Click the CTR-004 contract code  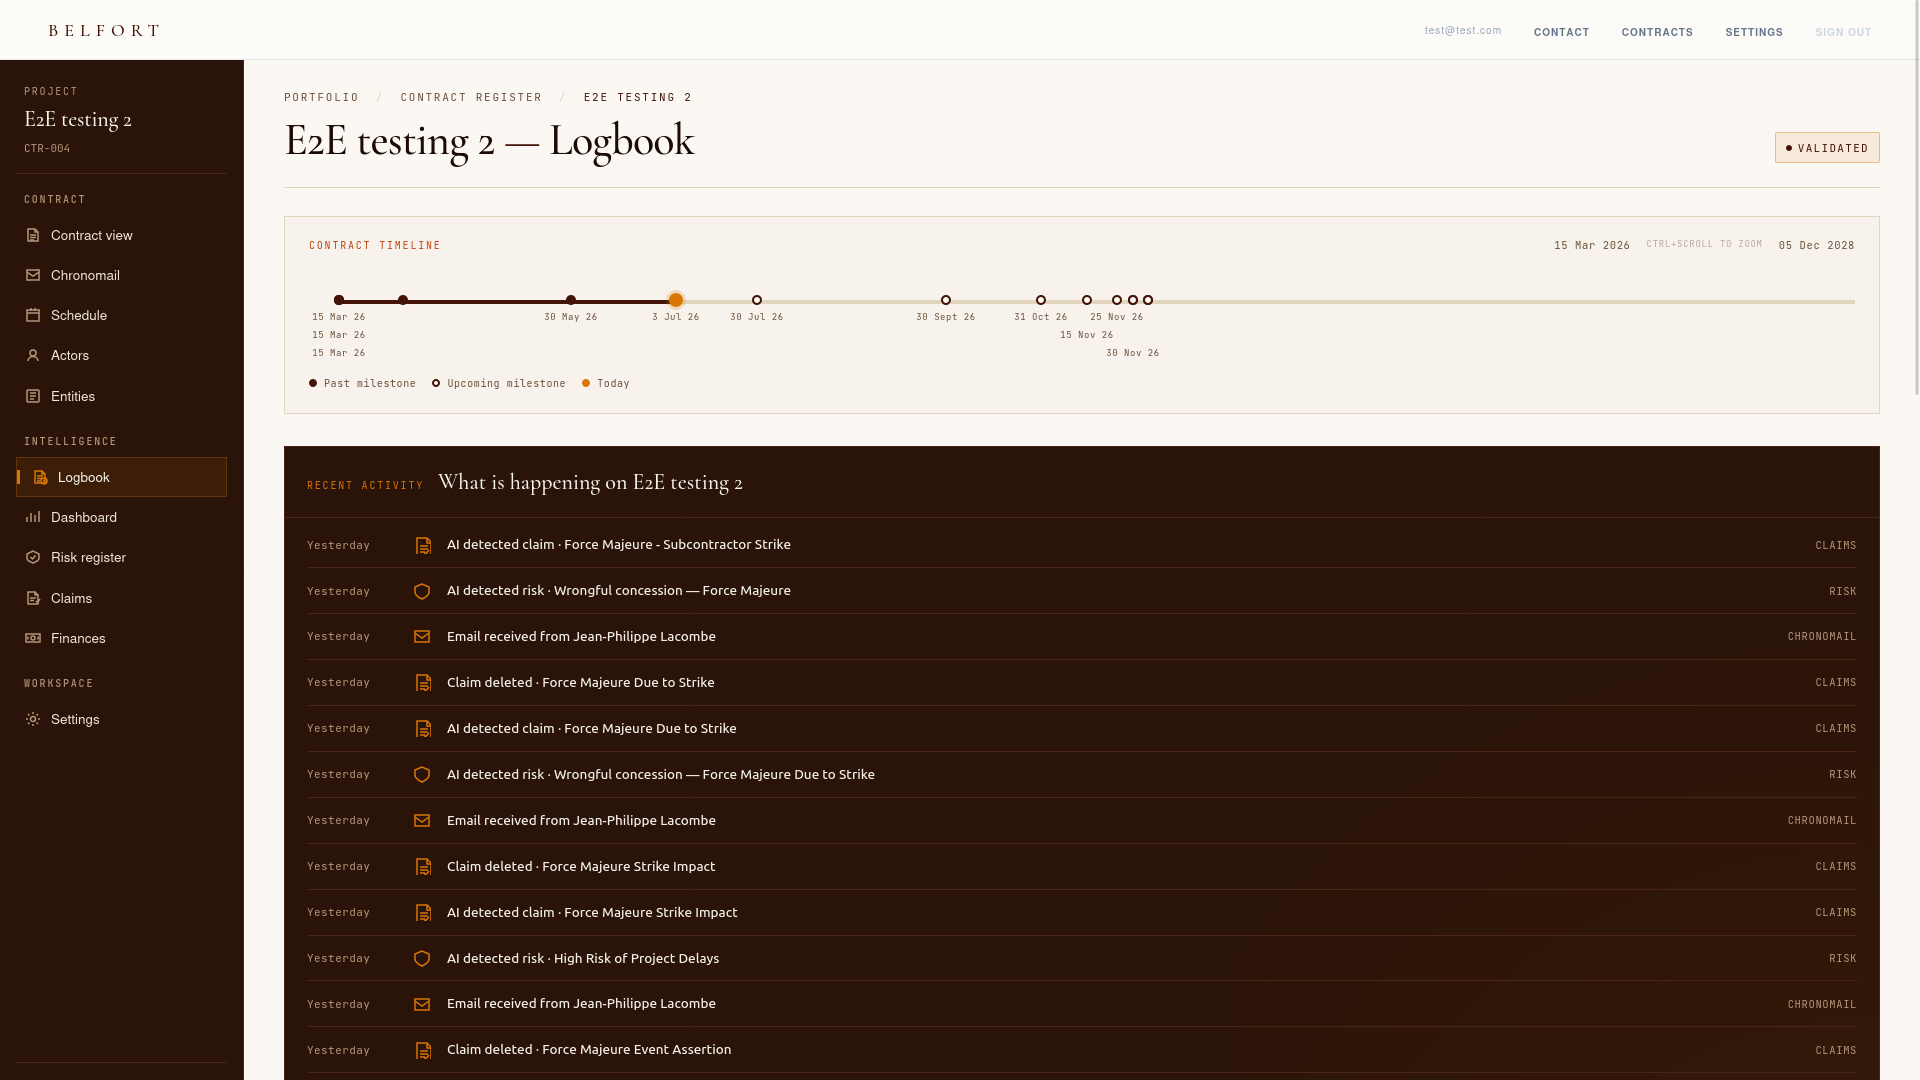(x=47, y=148)
